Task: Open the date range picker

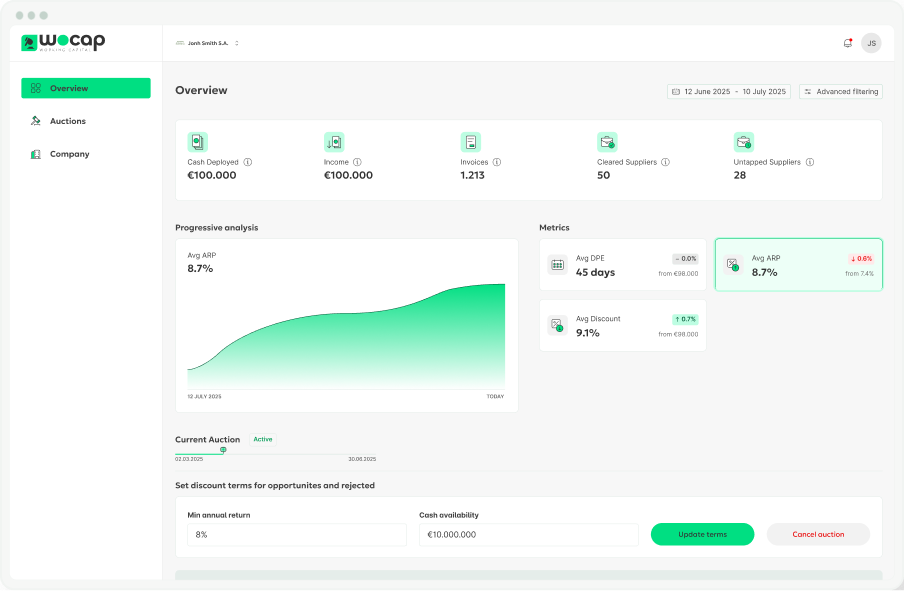Action: [x=728, y=92]
